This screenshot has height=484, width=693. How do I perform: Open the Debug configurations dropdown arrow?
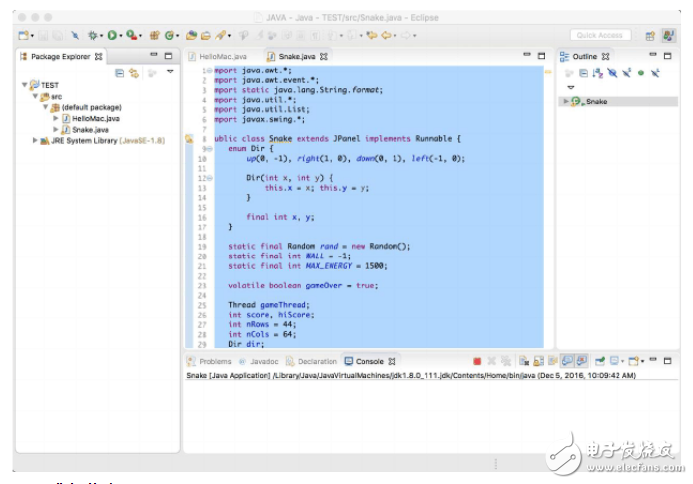click(x=102, y=36)
